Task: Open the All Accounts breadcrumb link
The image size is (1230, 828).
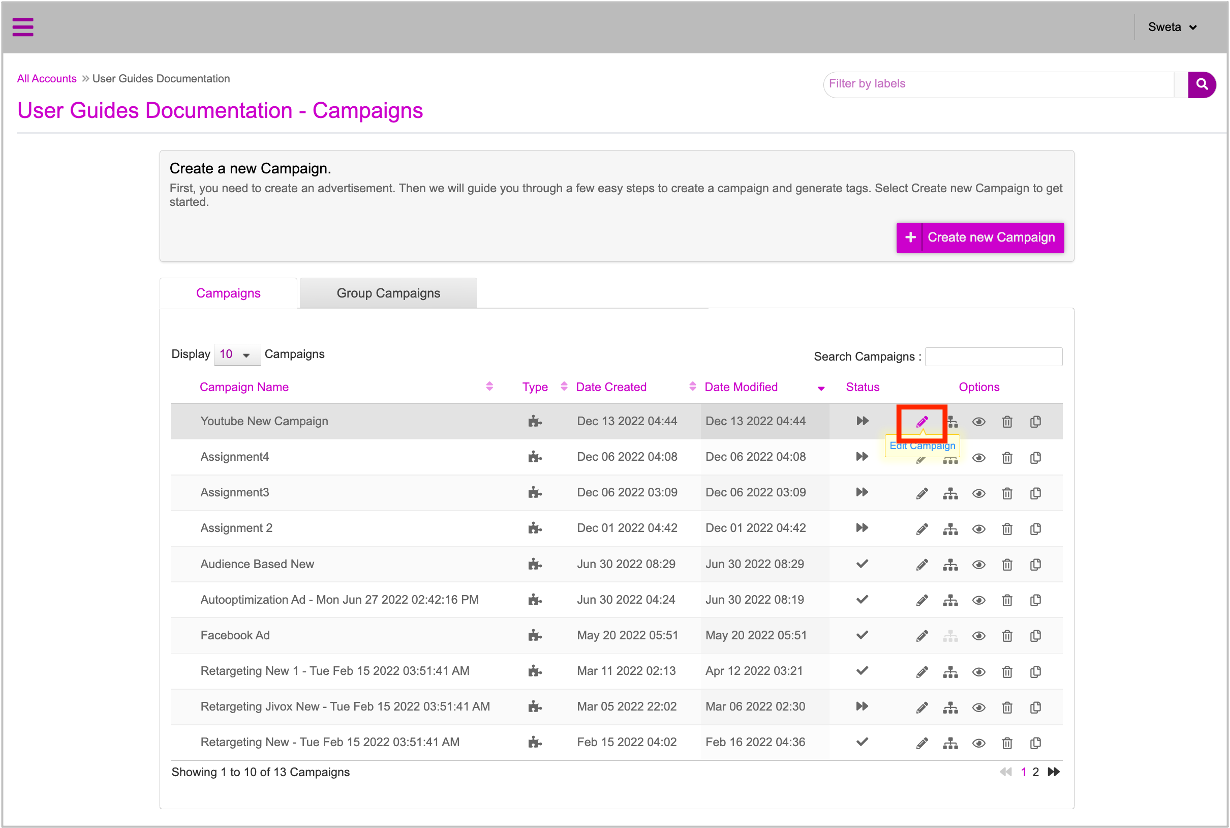Action: 47,79
